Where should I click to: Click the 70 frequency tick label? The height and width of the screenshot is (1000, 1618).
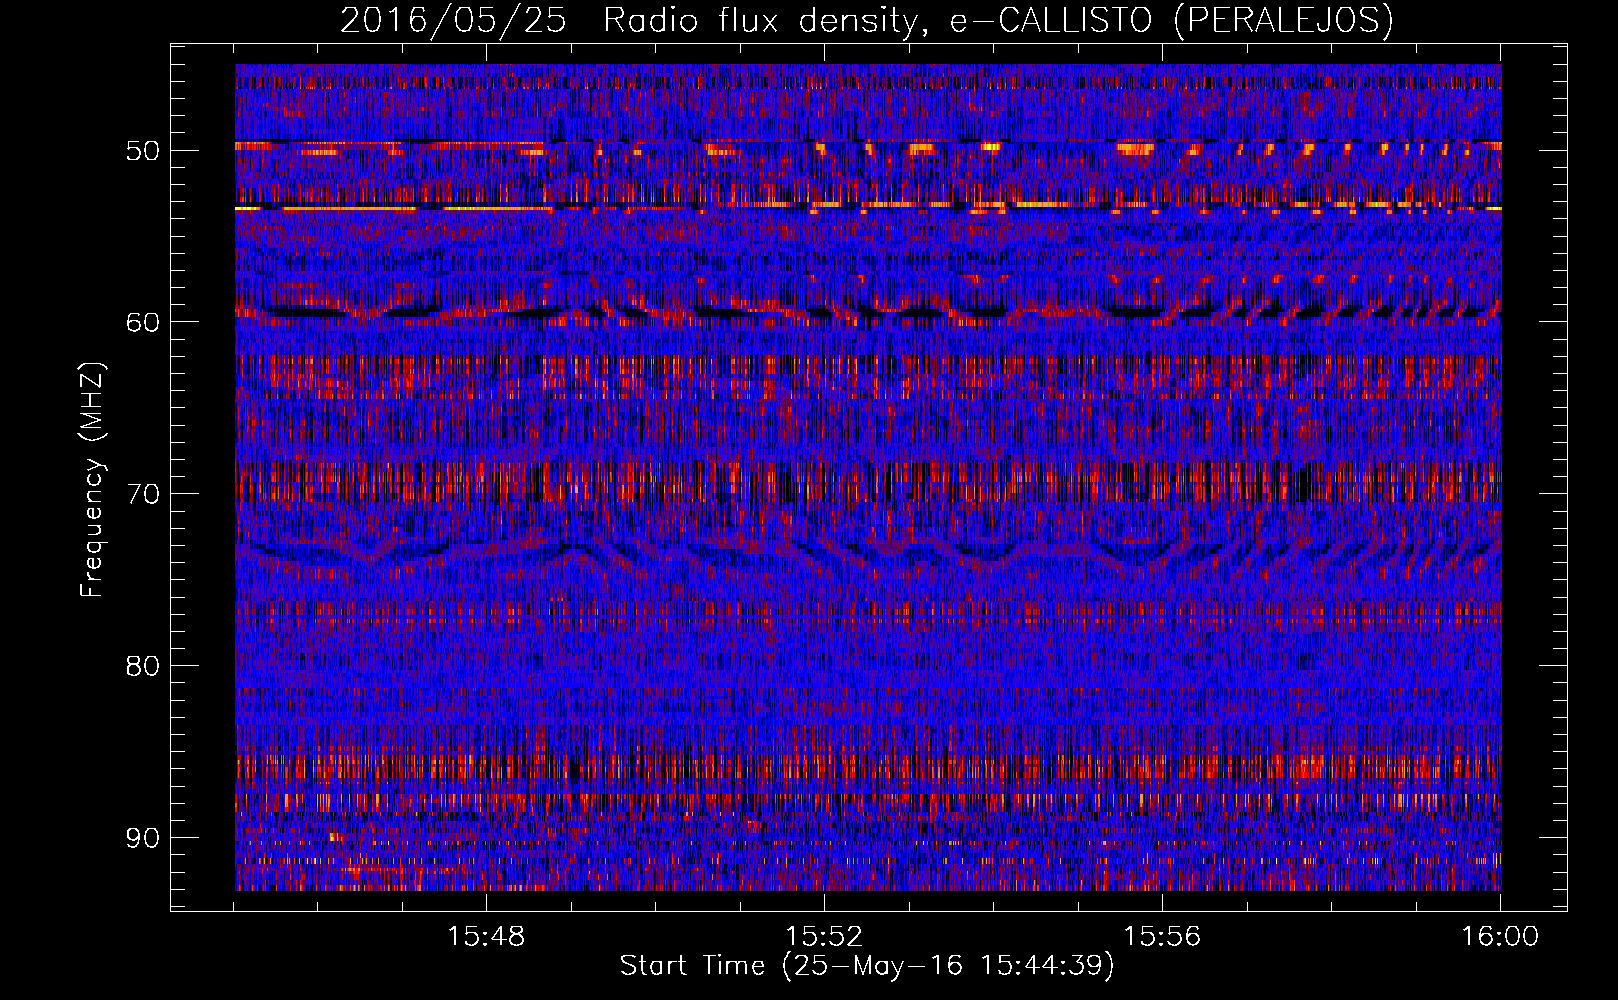(x=142, y=494)
